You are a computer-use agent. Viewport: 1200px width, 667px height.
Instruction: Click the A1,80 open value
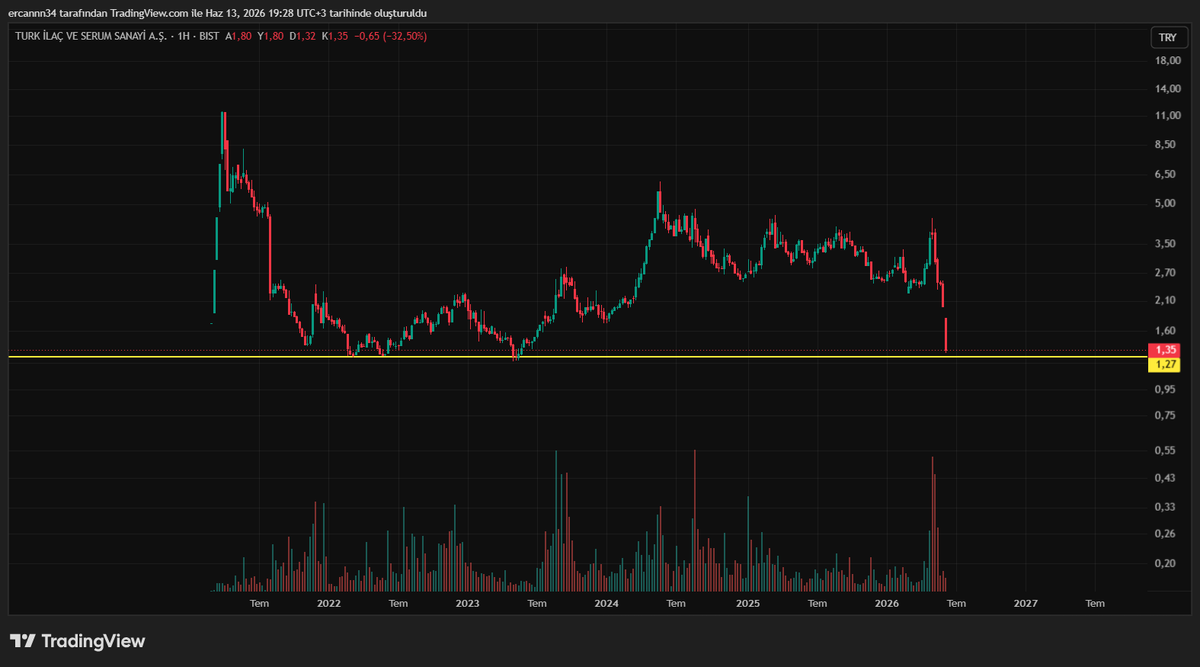pyautogui.click(x=240, y=36)
